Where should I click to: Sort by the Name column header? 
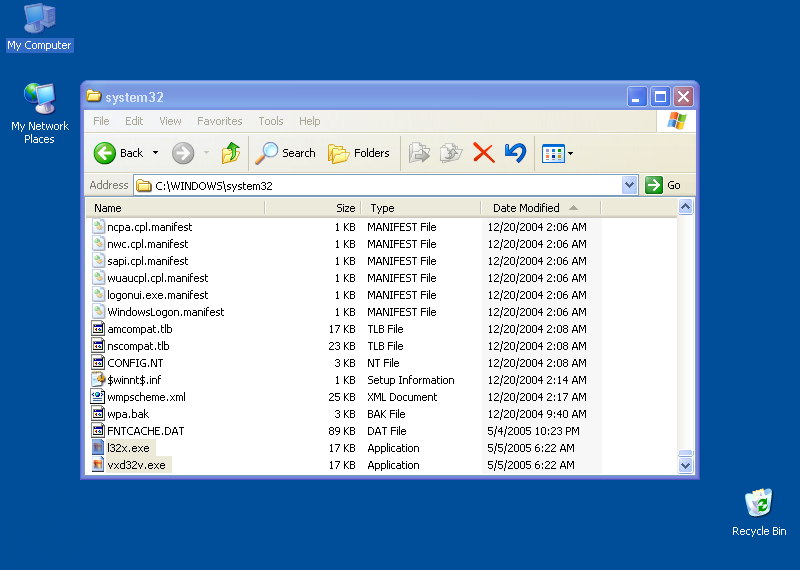coord(175,208)
